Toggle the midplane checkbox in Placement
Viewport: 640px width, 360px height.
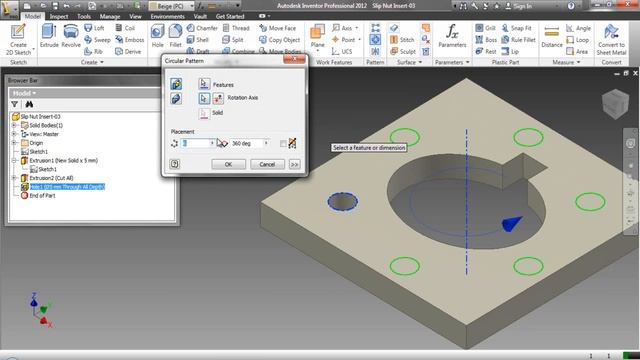(283, 144)
